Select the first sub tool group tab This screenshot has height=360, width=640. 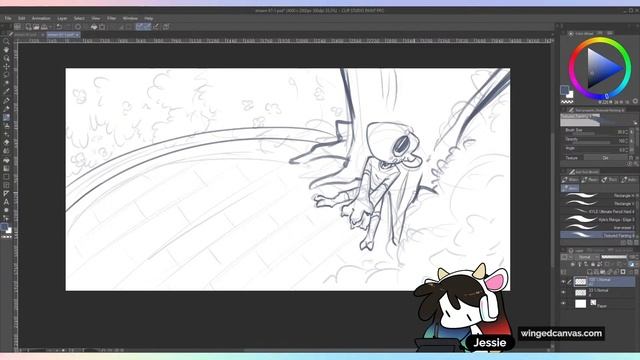coord(570,180)
